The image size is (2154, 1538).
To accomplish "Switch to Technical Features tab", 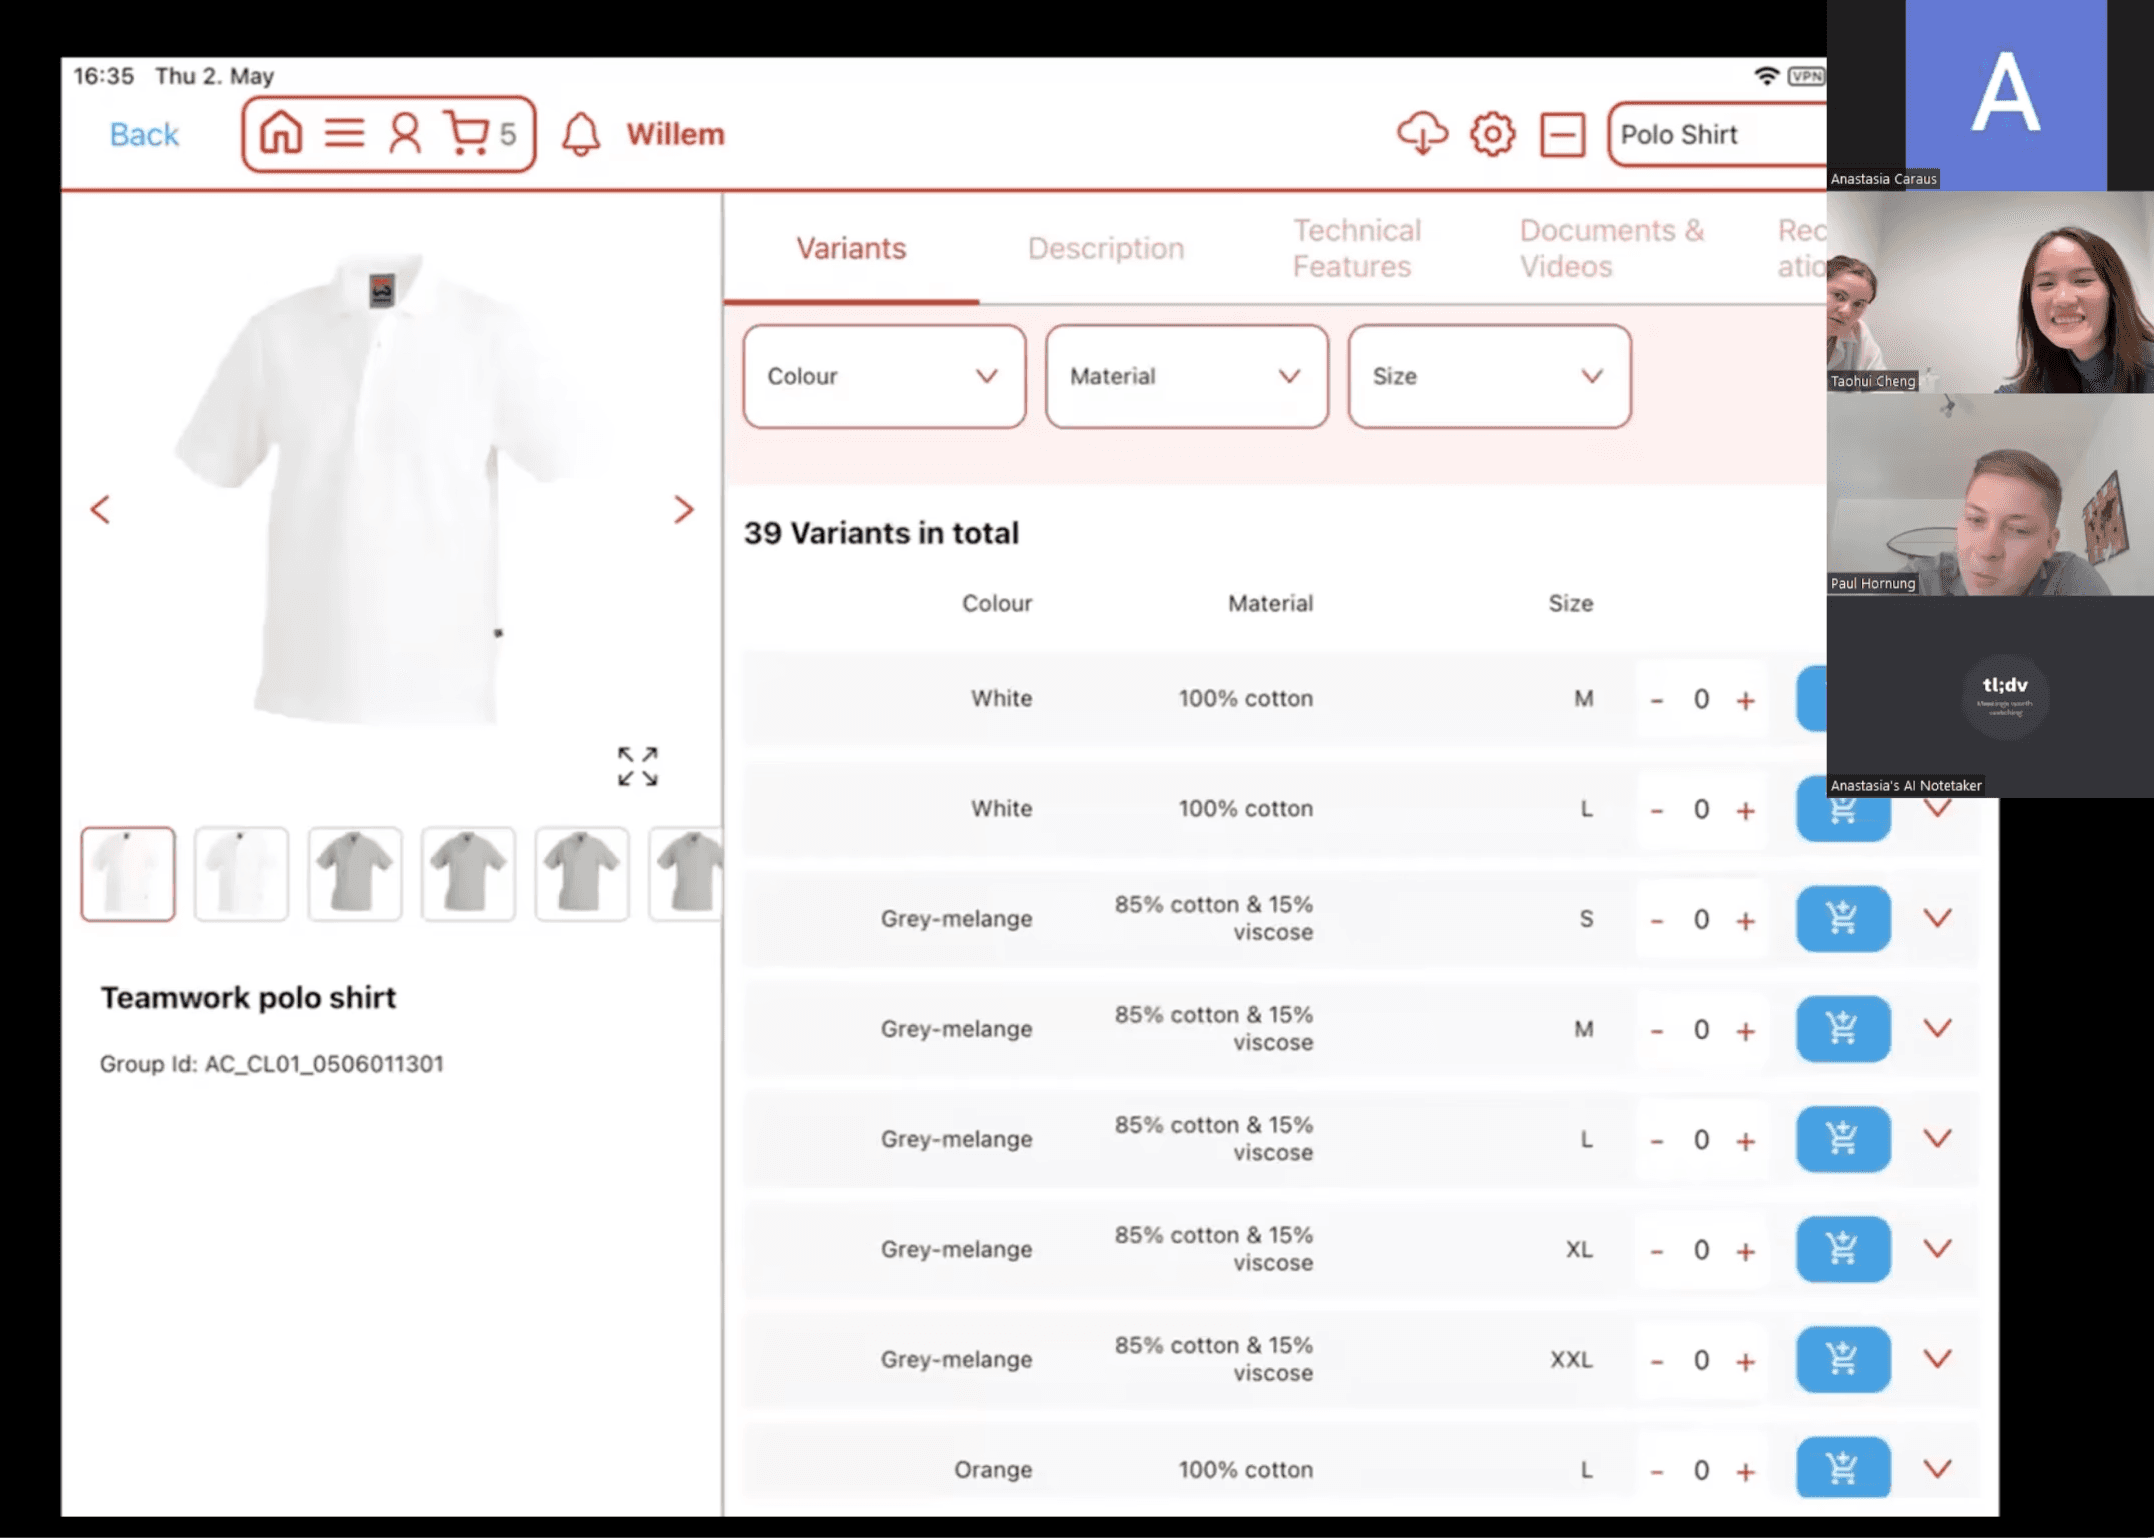I will [1356, 248].
